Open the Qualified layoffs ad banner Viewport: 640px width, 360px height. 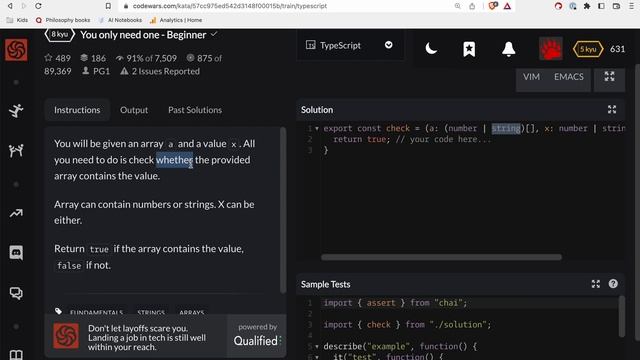click(x=165, y=337)
